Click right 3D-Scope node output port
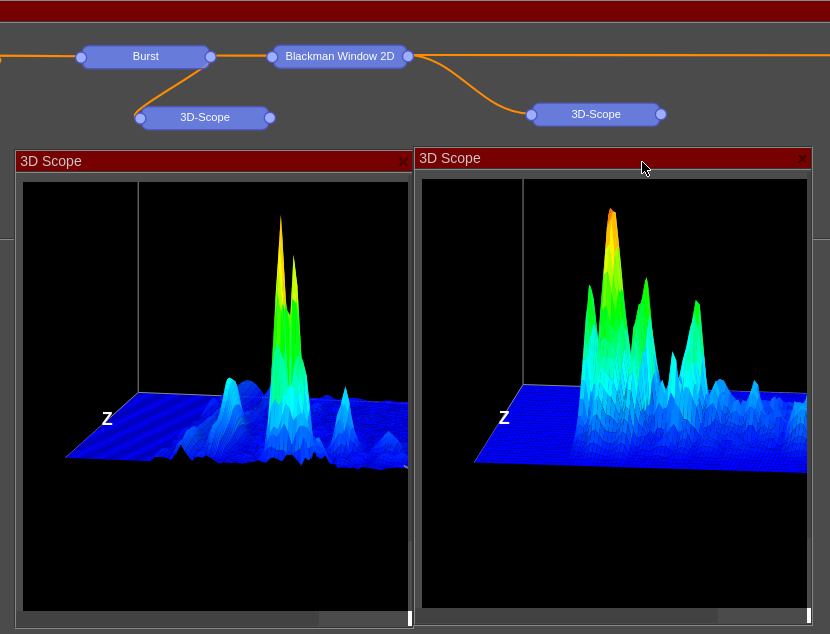The image size is (830, 634). (661, 115)
